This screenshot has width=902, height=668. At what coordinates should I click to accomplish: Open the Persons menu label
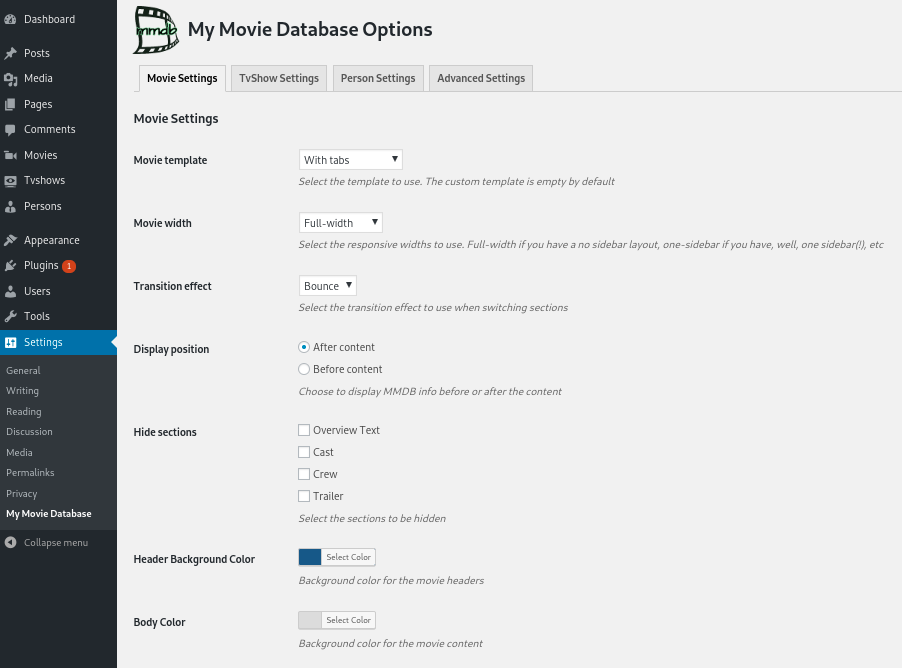point(43,206)
